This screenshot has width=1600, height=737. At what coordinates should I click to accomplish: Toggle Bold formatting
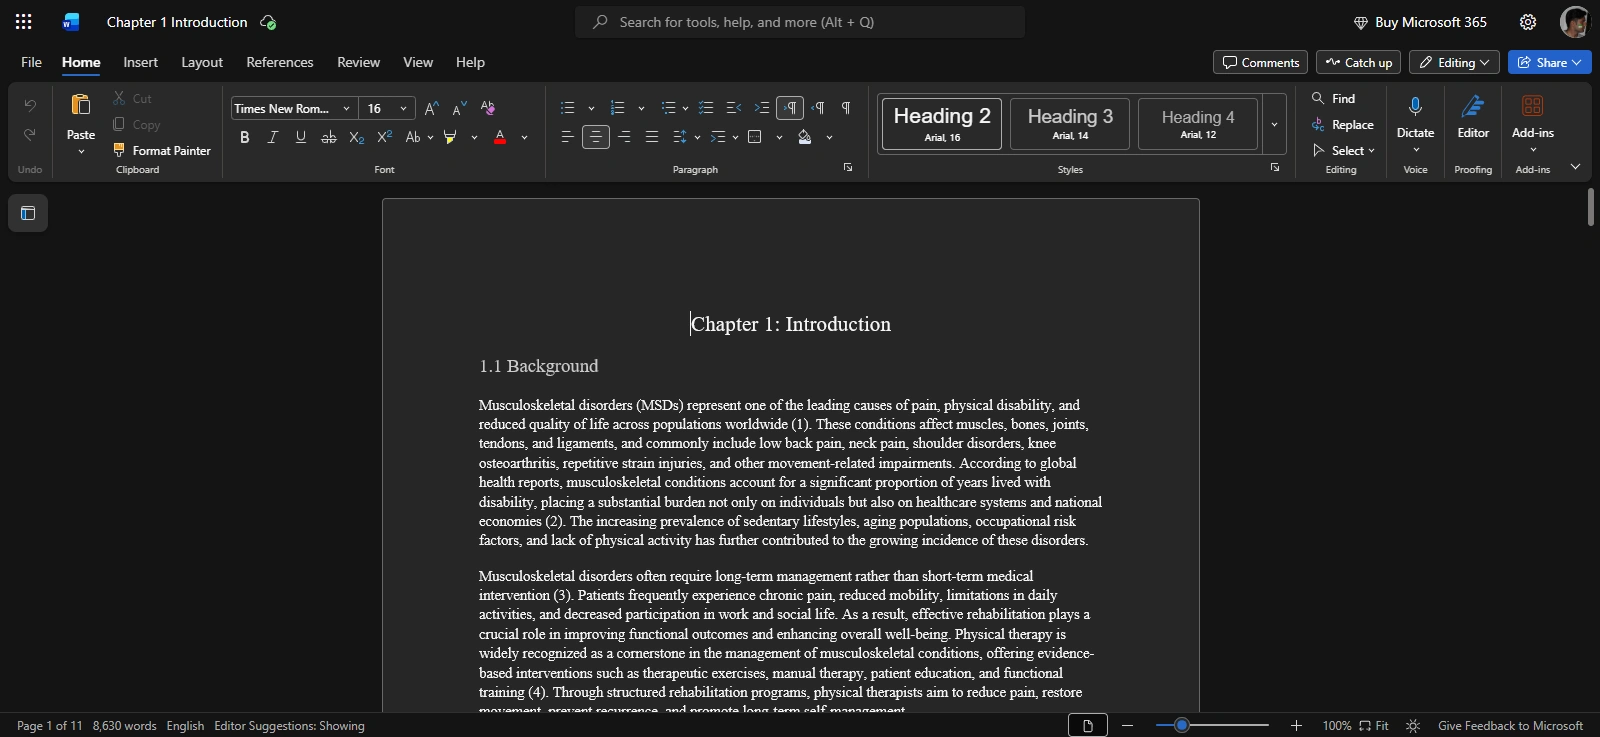[x=244, y=137]
